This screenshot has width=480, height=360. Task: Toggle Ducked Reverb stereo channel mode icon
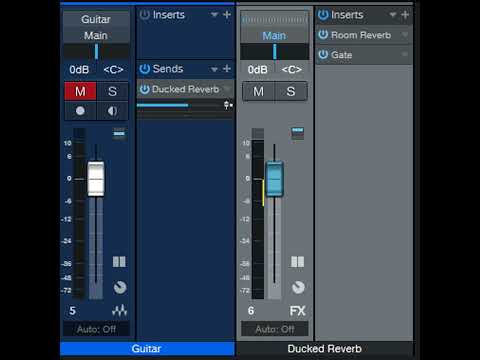297,262
